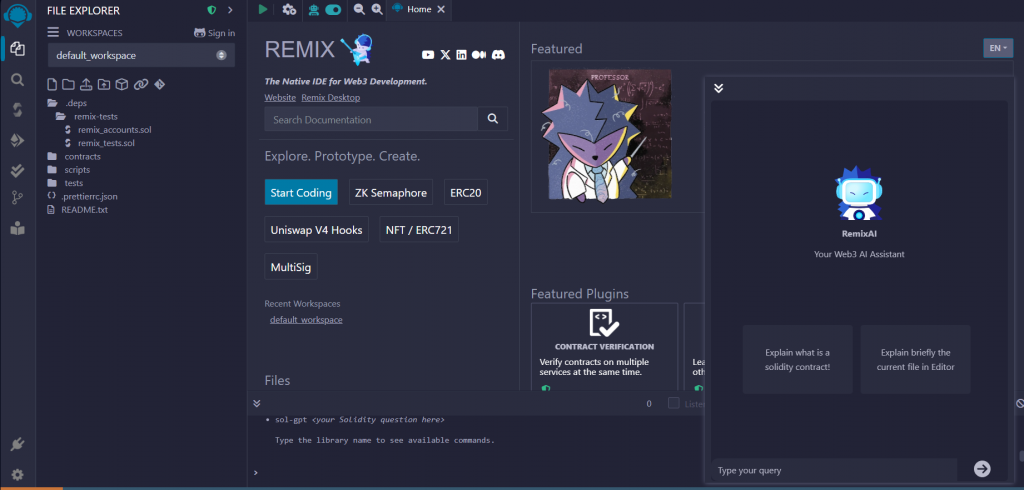Open the LearnEth book icon in the sidebar
This screenshot has width=1024, height=490.
tap(18, 228)
